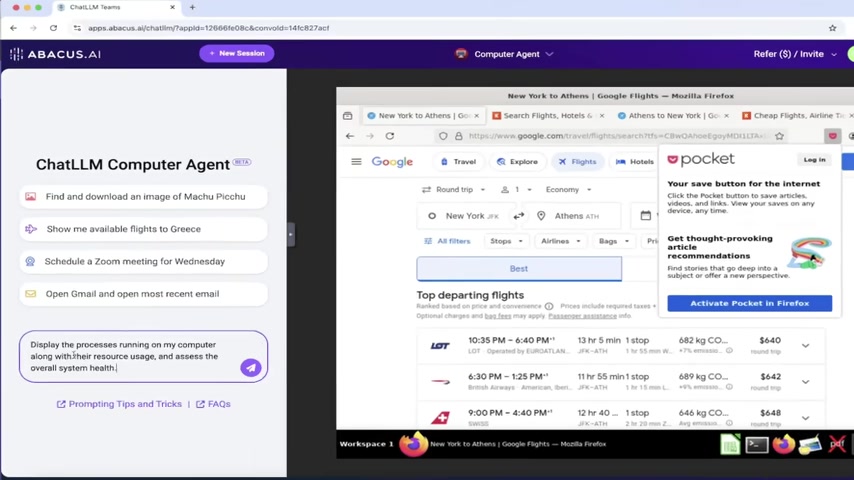Log in to Pocket
The image size is (854, 480).
(x=814, y=160)
